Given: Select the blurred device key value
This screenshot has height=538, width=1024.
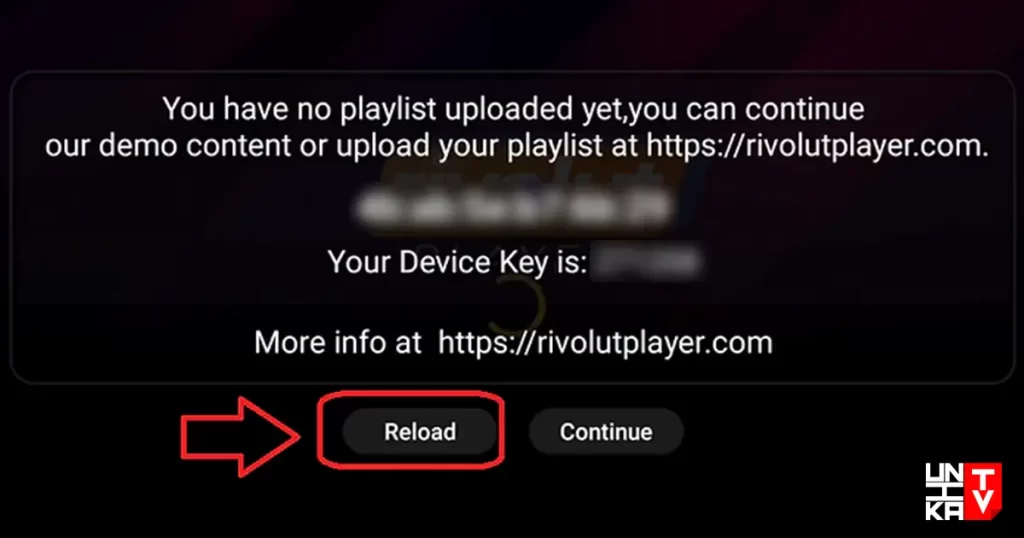Looking at the screenshot, I should point(647,262).
